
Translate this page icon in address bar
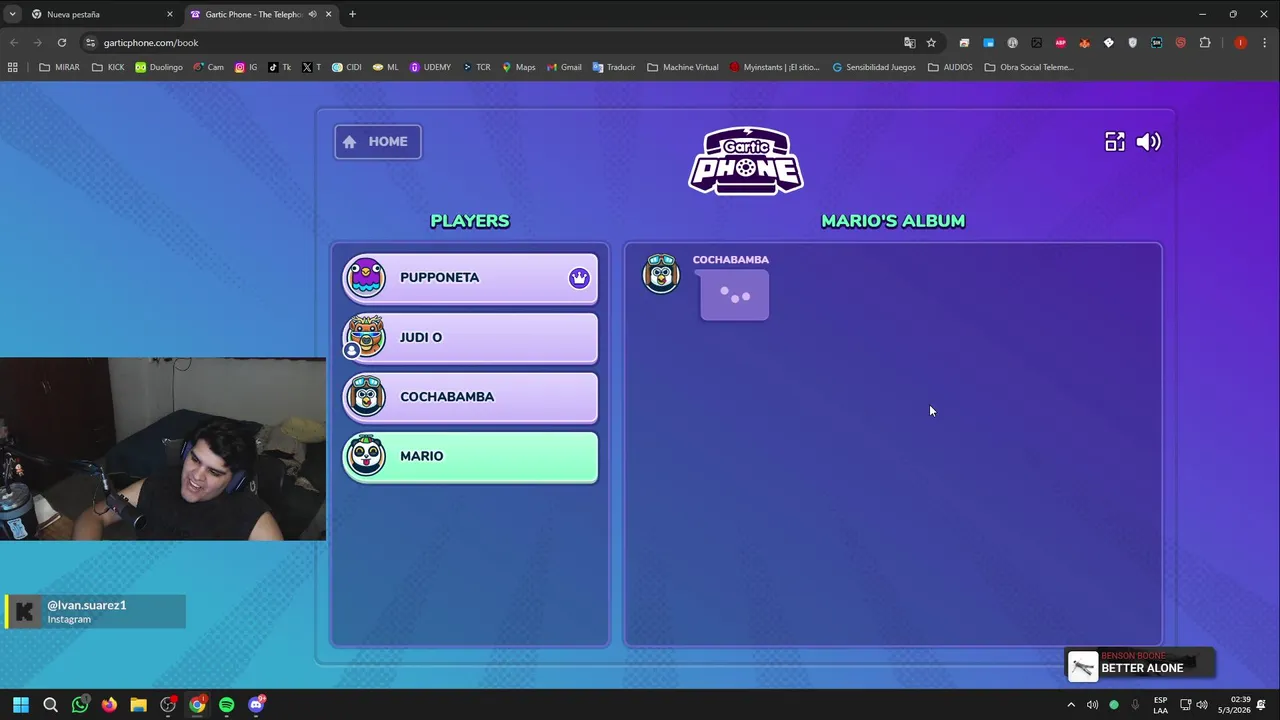909,43
